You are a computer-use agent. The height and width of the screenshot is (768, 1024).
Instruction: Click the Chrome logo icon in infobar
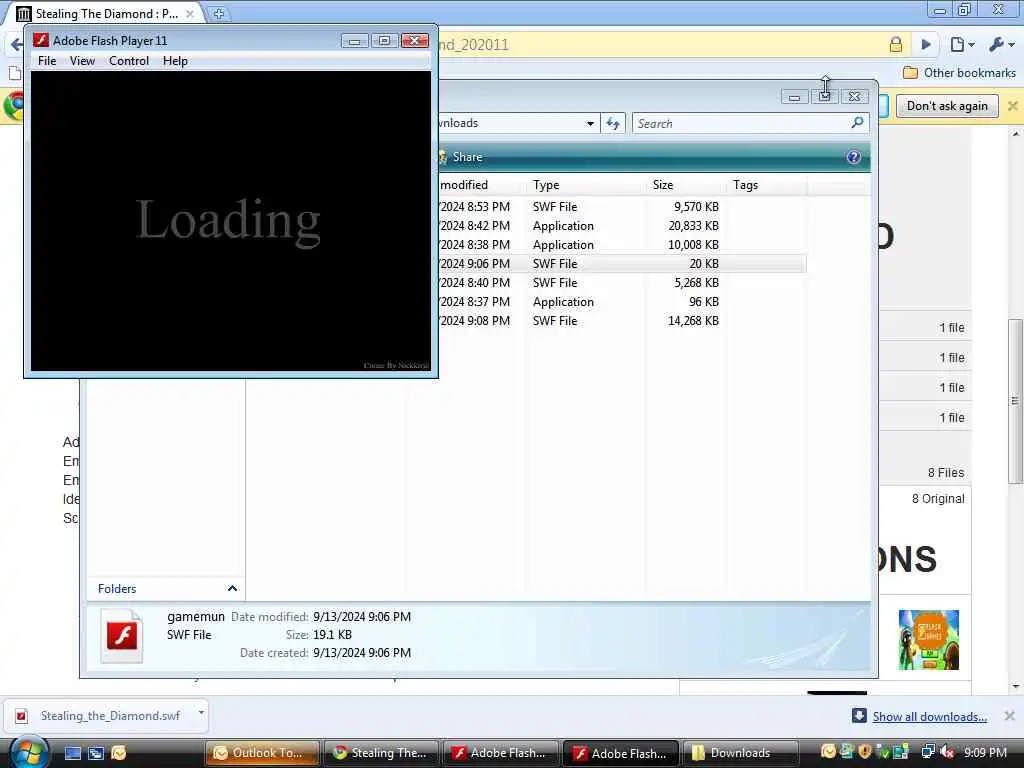13,106
